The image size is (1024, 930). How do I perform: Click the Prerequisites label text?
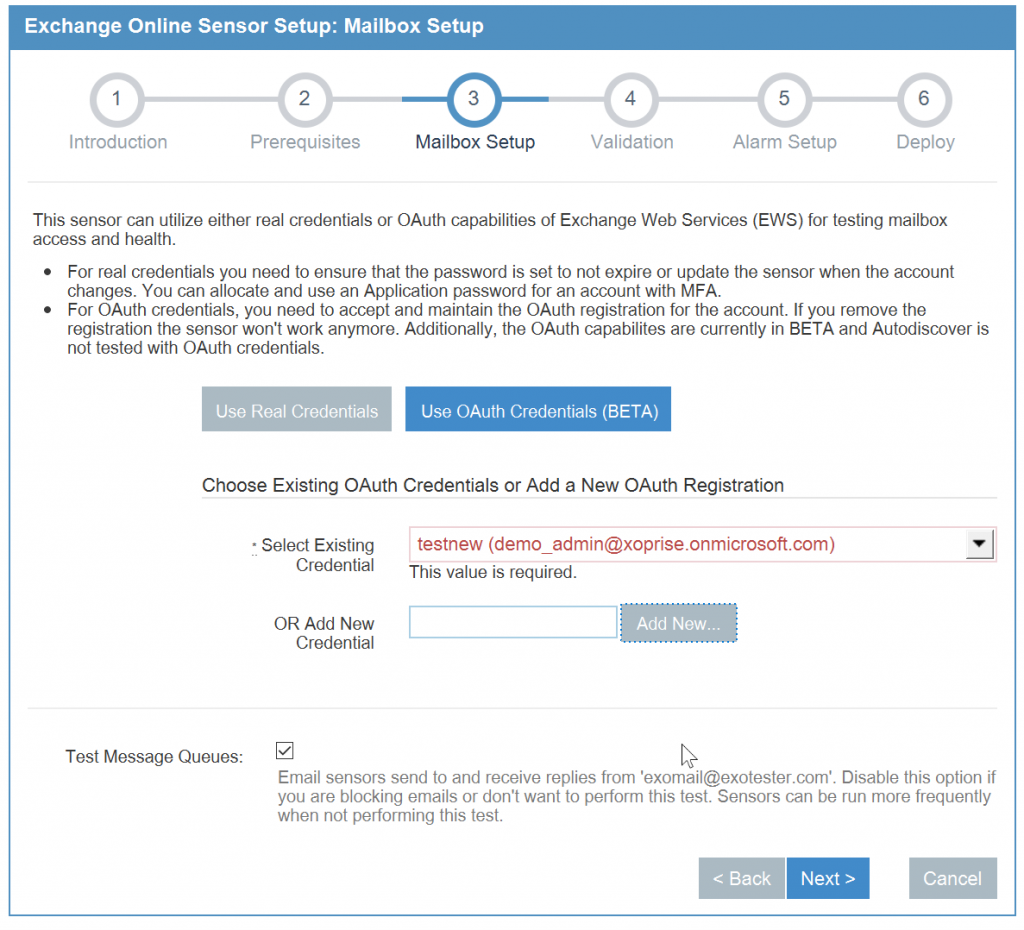coord(304,141)
